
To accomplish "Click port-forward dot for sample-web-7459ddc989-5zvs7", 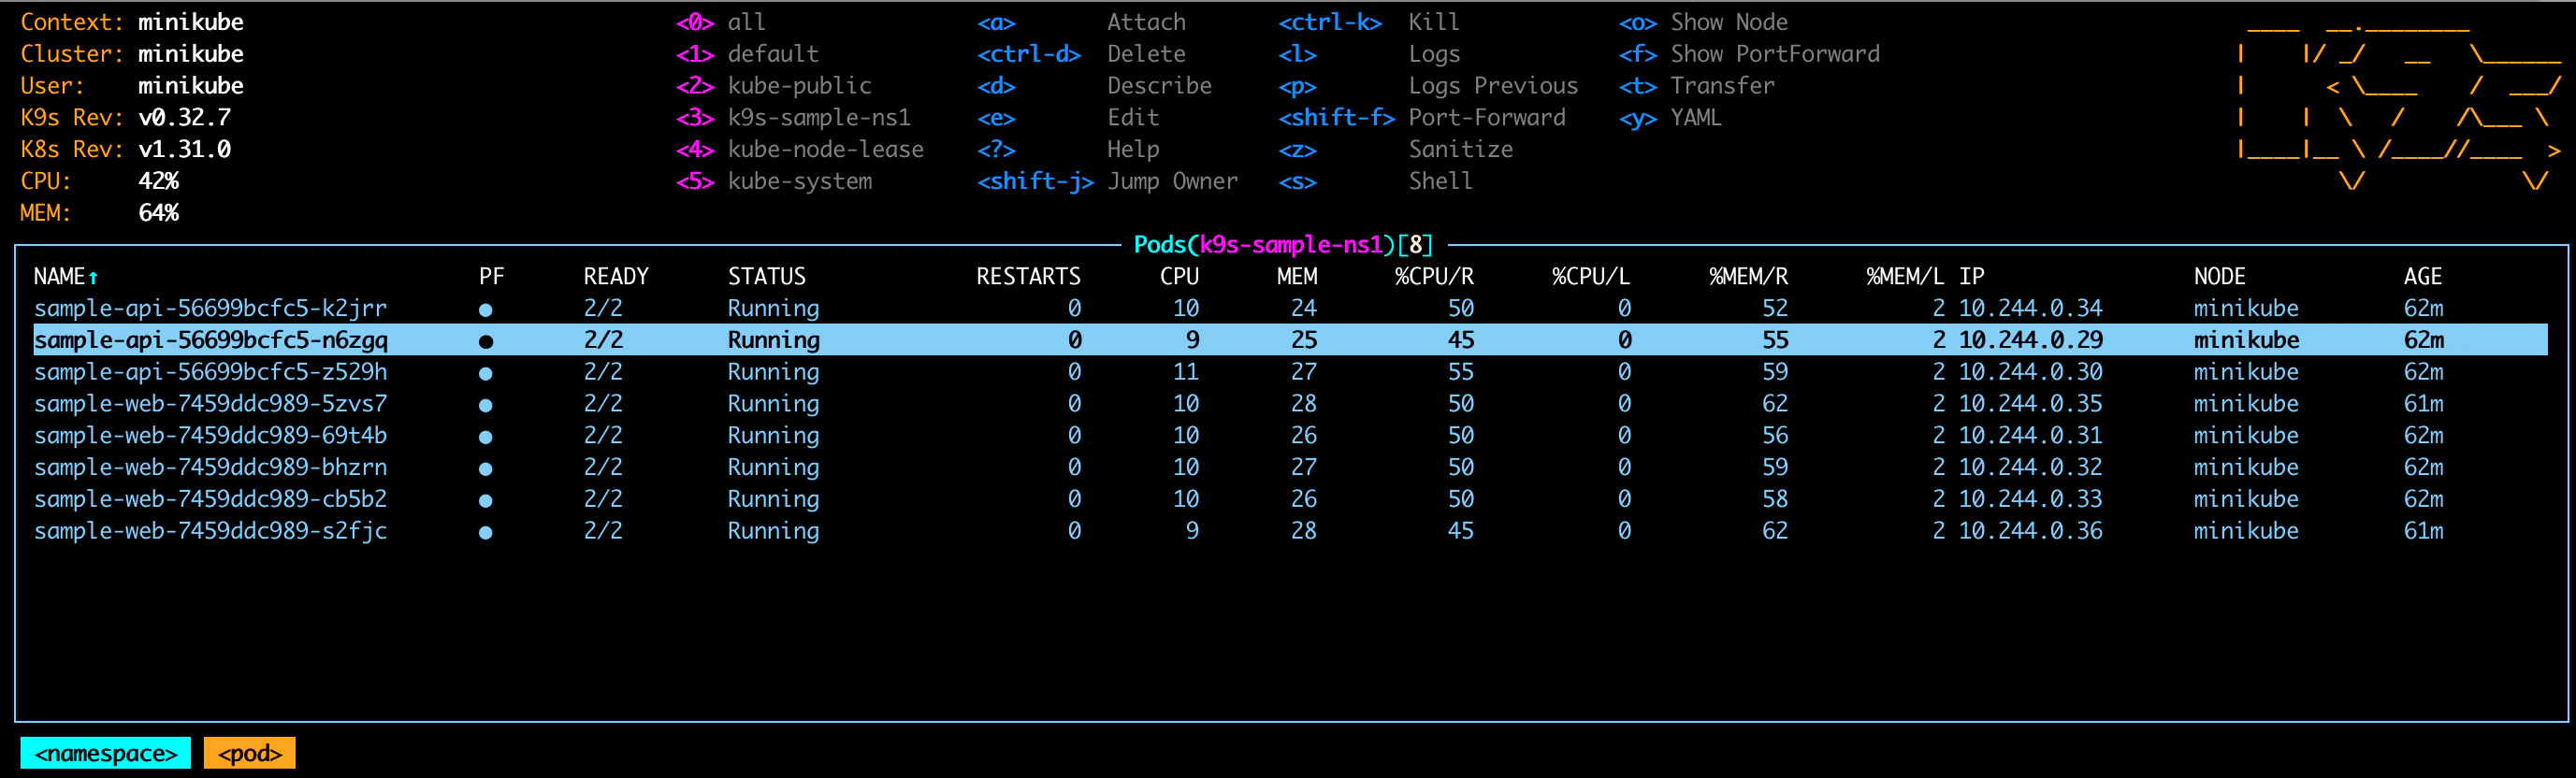I will coord(485,406).
